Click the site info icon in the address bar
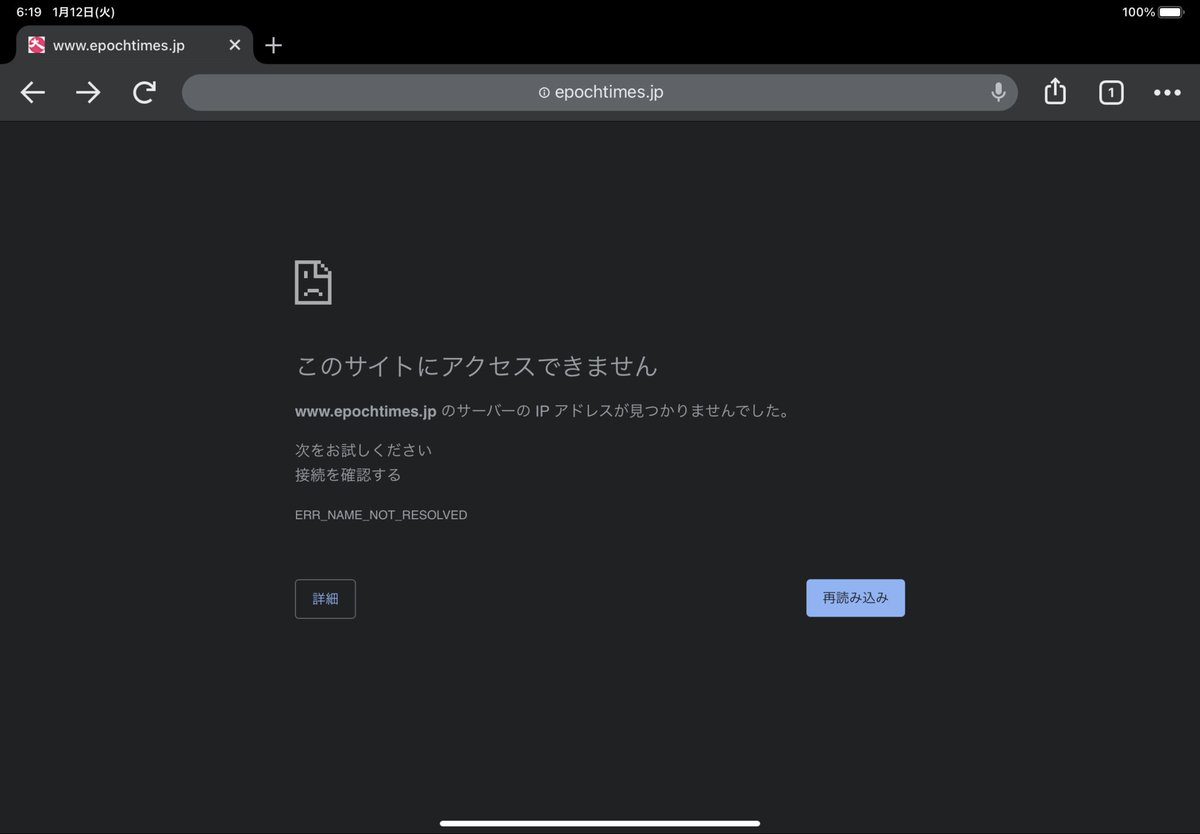The image size is (1200, 834). point(544,92)
